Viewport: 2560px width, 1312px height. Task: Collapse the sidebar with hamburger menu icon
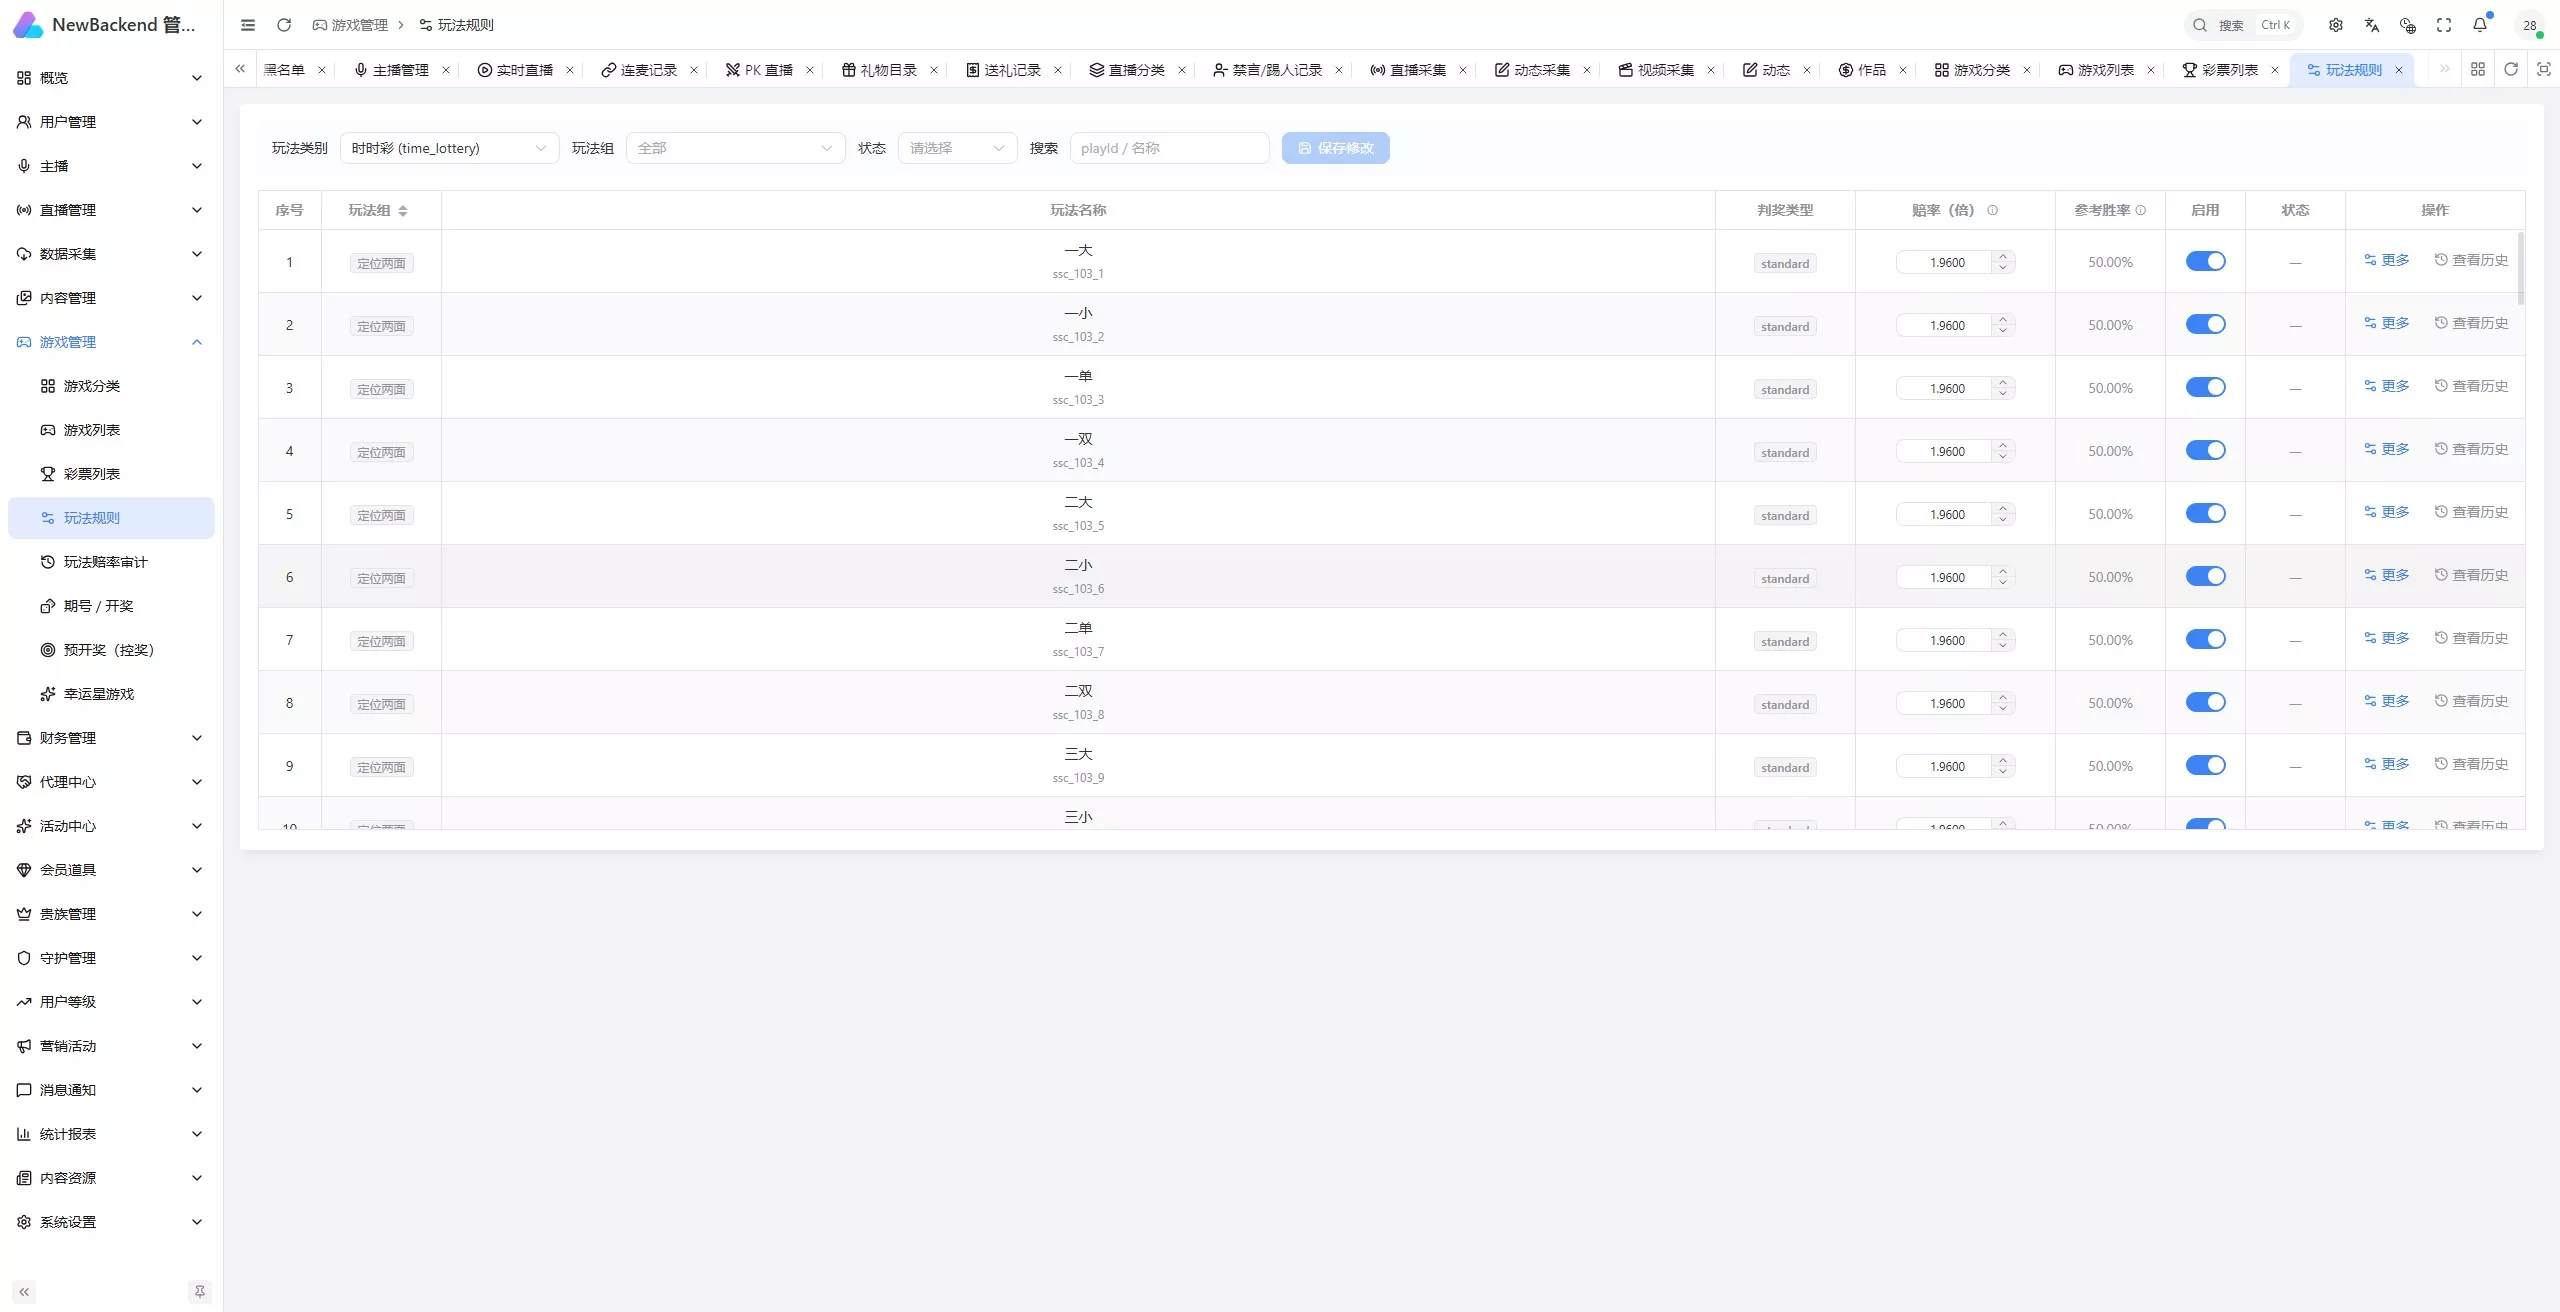coord(248,25)
